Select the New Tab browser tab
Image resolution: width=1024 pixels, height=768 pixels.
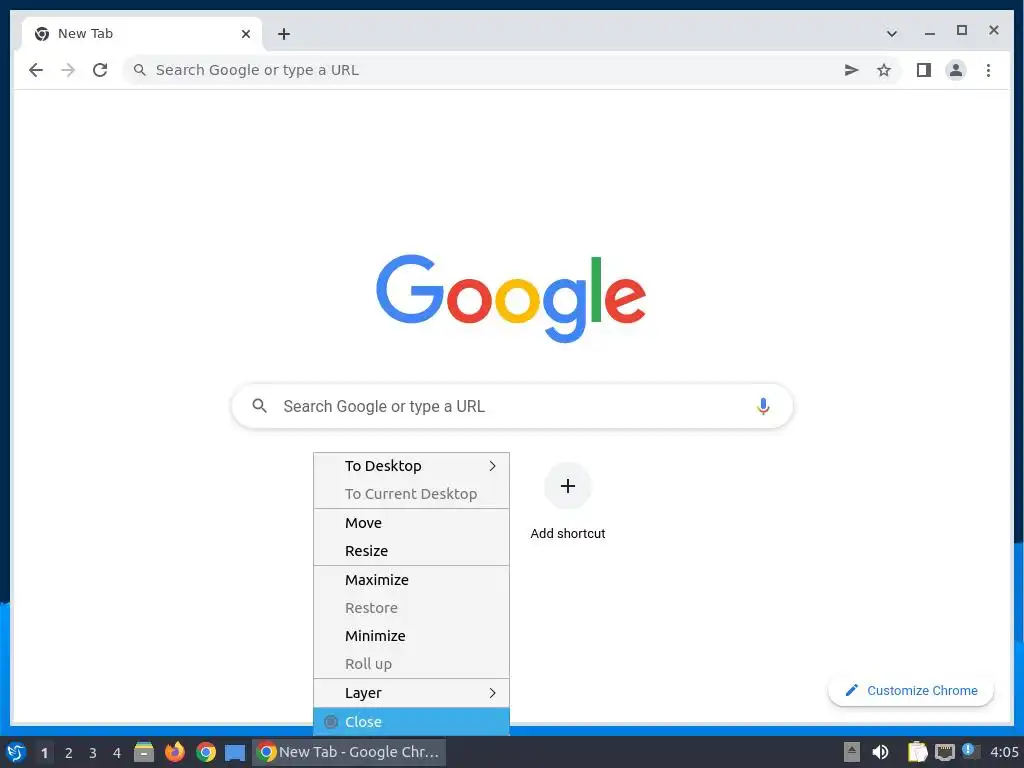point(142,34)
